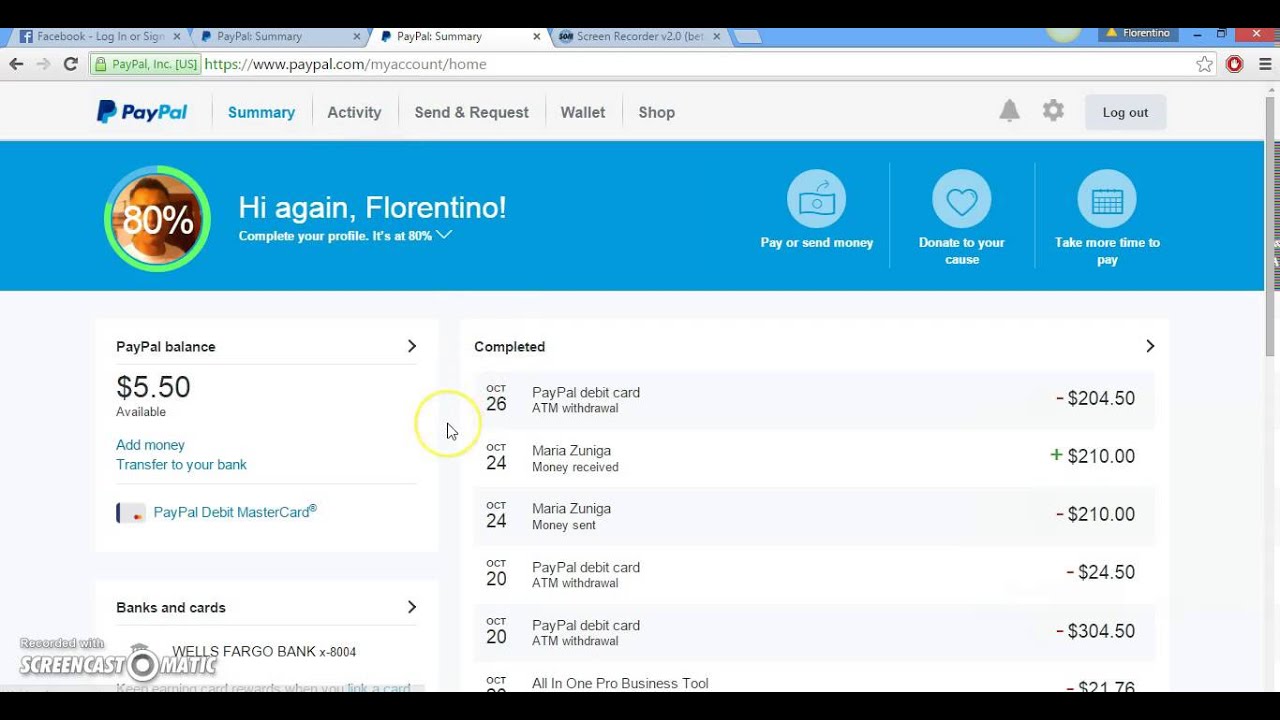The height and width of the screenshot is (720, 1280).
Task: Open PayPal Debit MasterCard link
Action: point(235,512)
